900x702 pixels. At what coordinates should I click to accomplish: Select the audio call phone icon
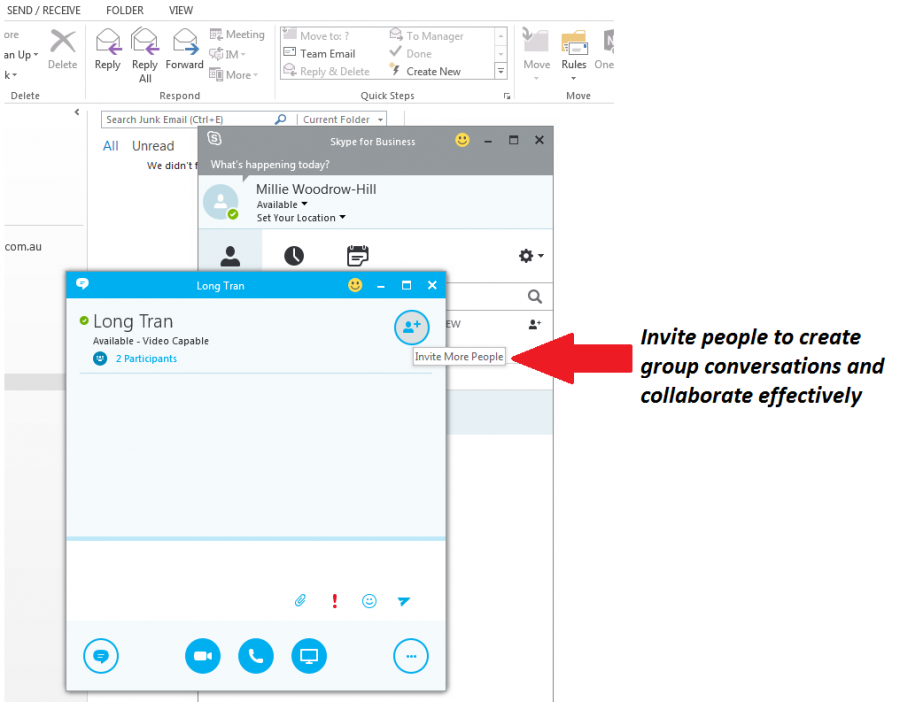(255, 656)
